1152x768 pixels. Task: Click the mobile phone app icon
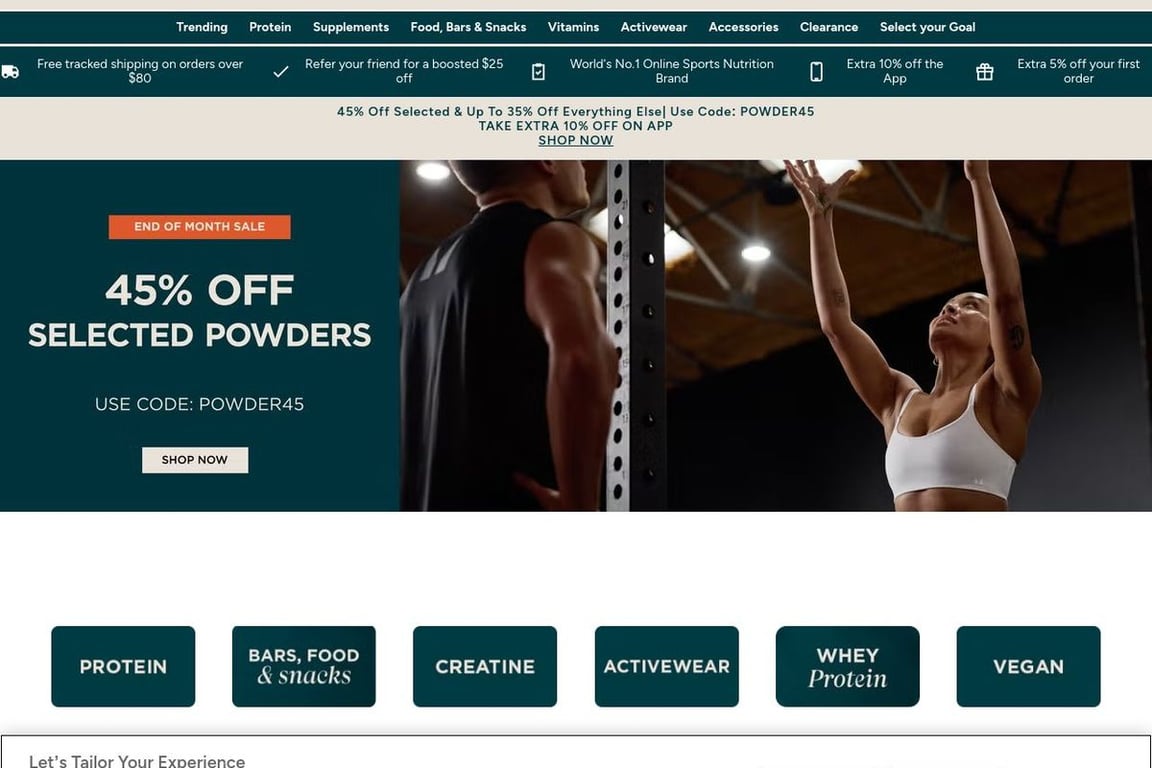[x=816, y=71]
